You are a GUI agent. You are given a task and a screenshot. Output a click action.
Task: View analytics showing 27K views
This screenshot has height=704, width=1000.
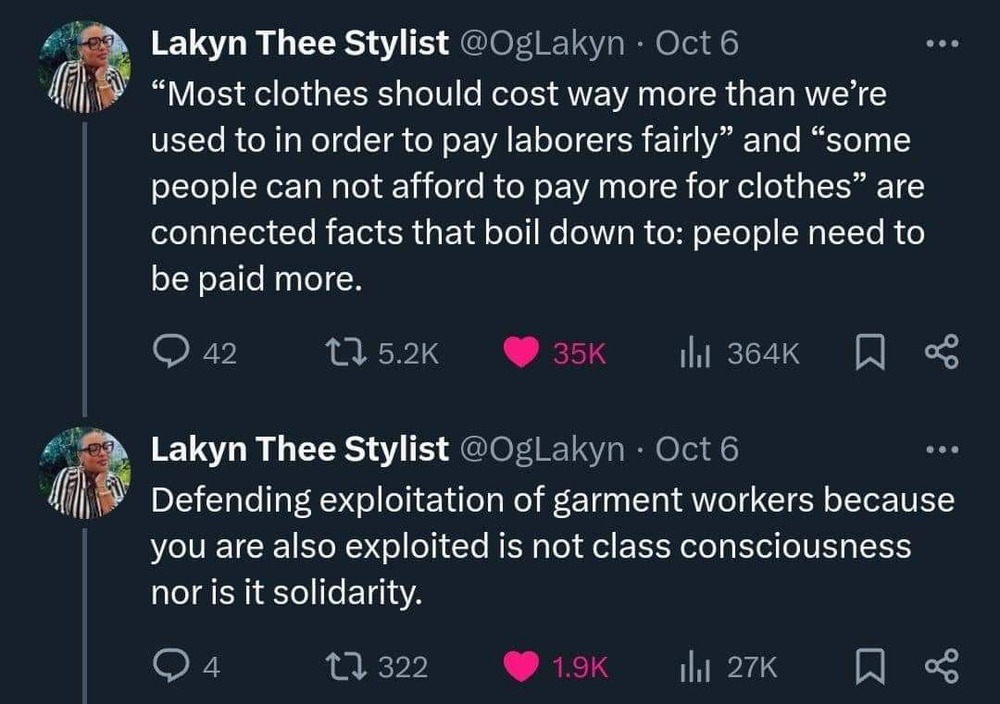693,667
